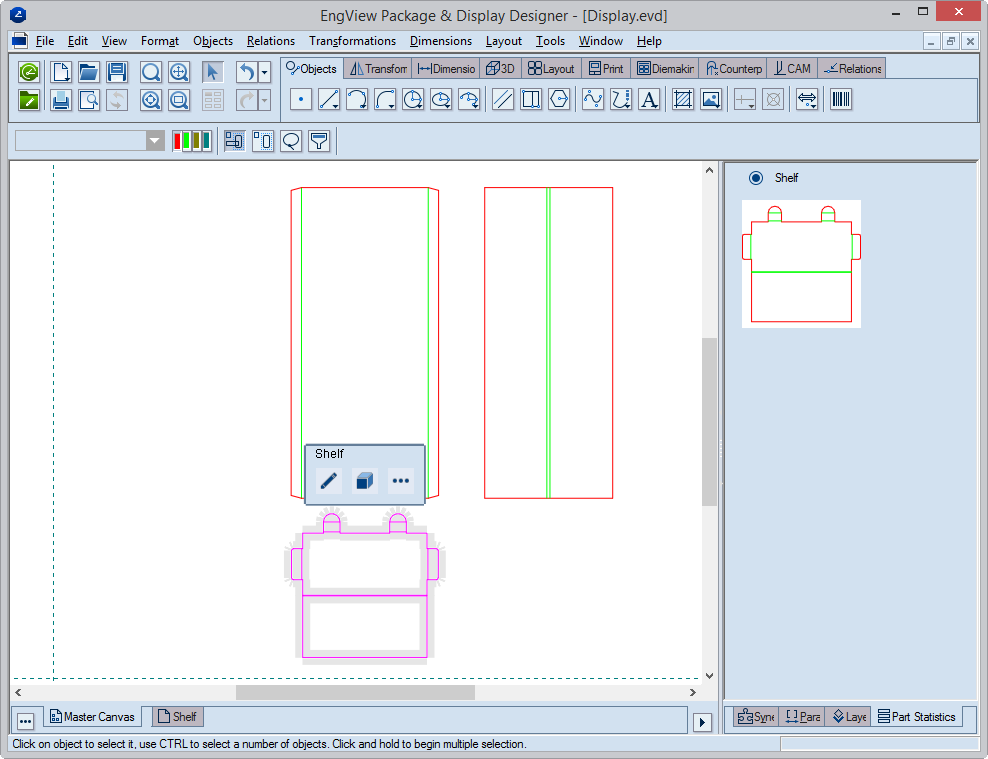Viewport: 988px width, 759px height.
Task: Select the Point tool icon
Action: coord(301,100)
